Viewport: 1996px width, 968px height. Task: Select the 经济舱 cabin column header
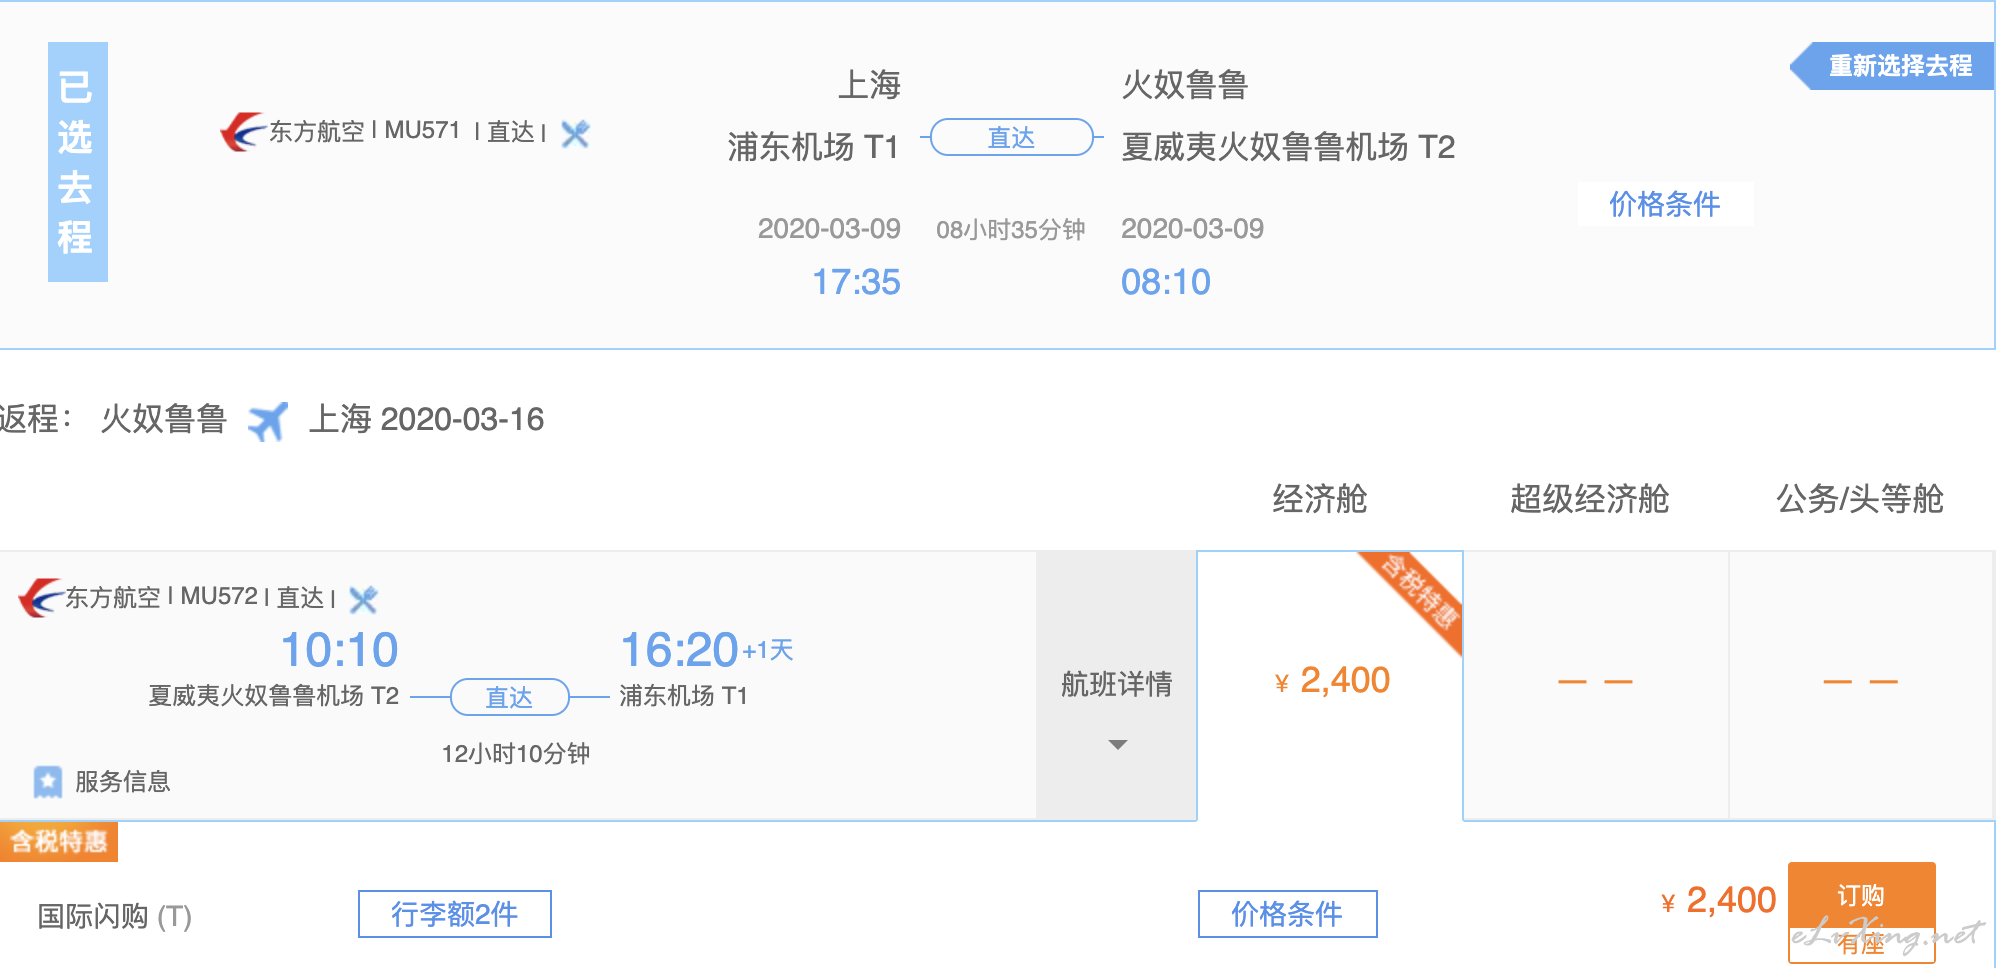tap(1319, 499)
